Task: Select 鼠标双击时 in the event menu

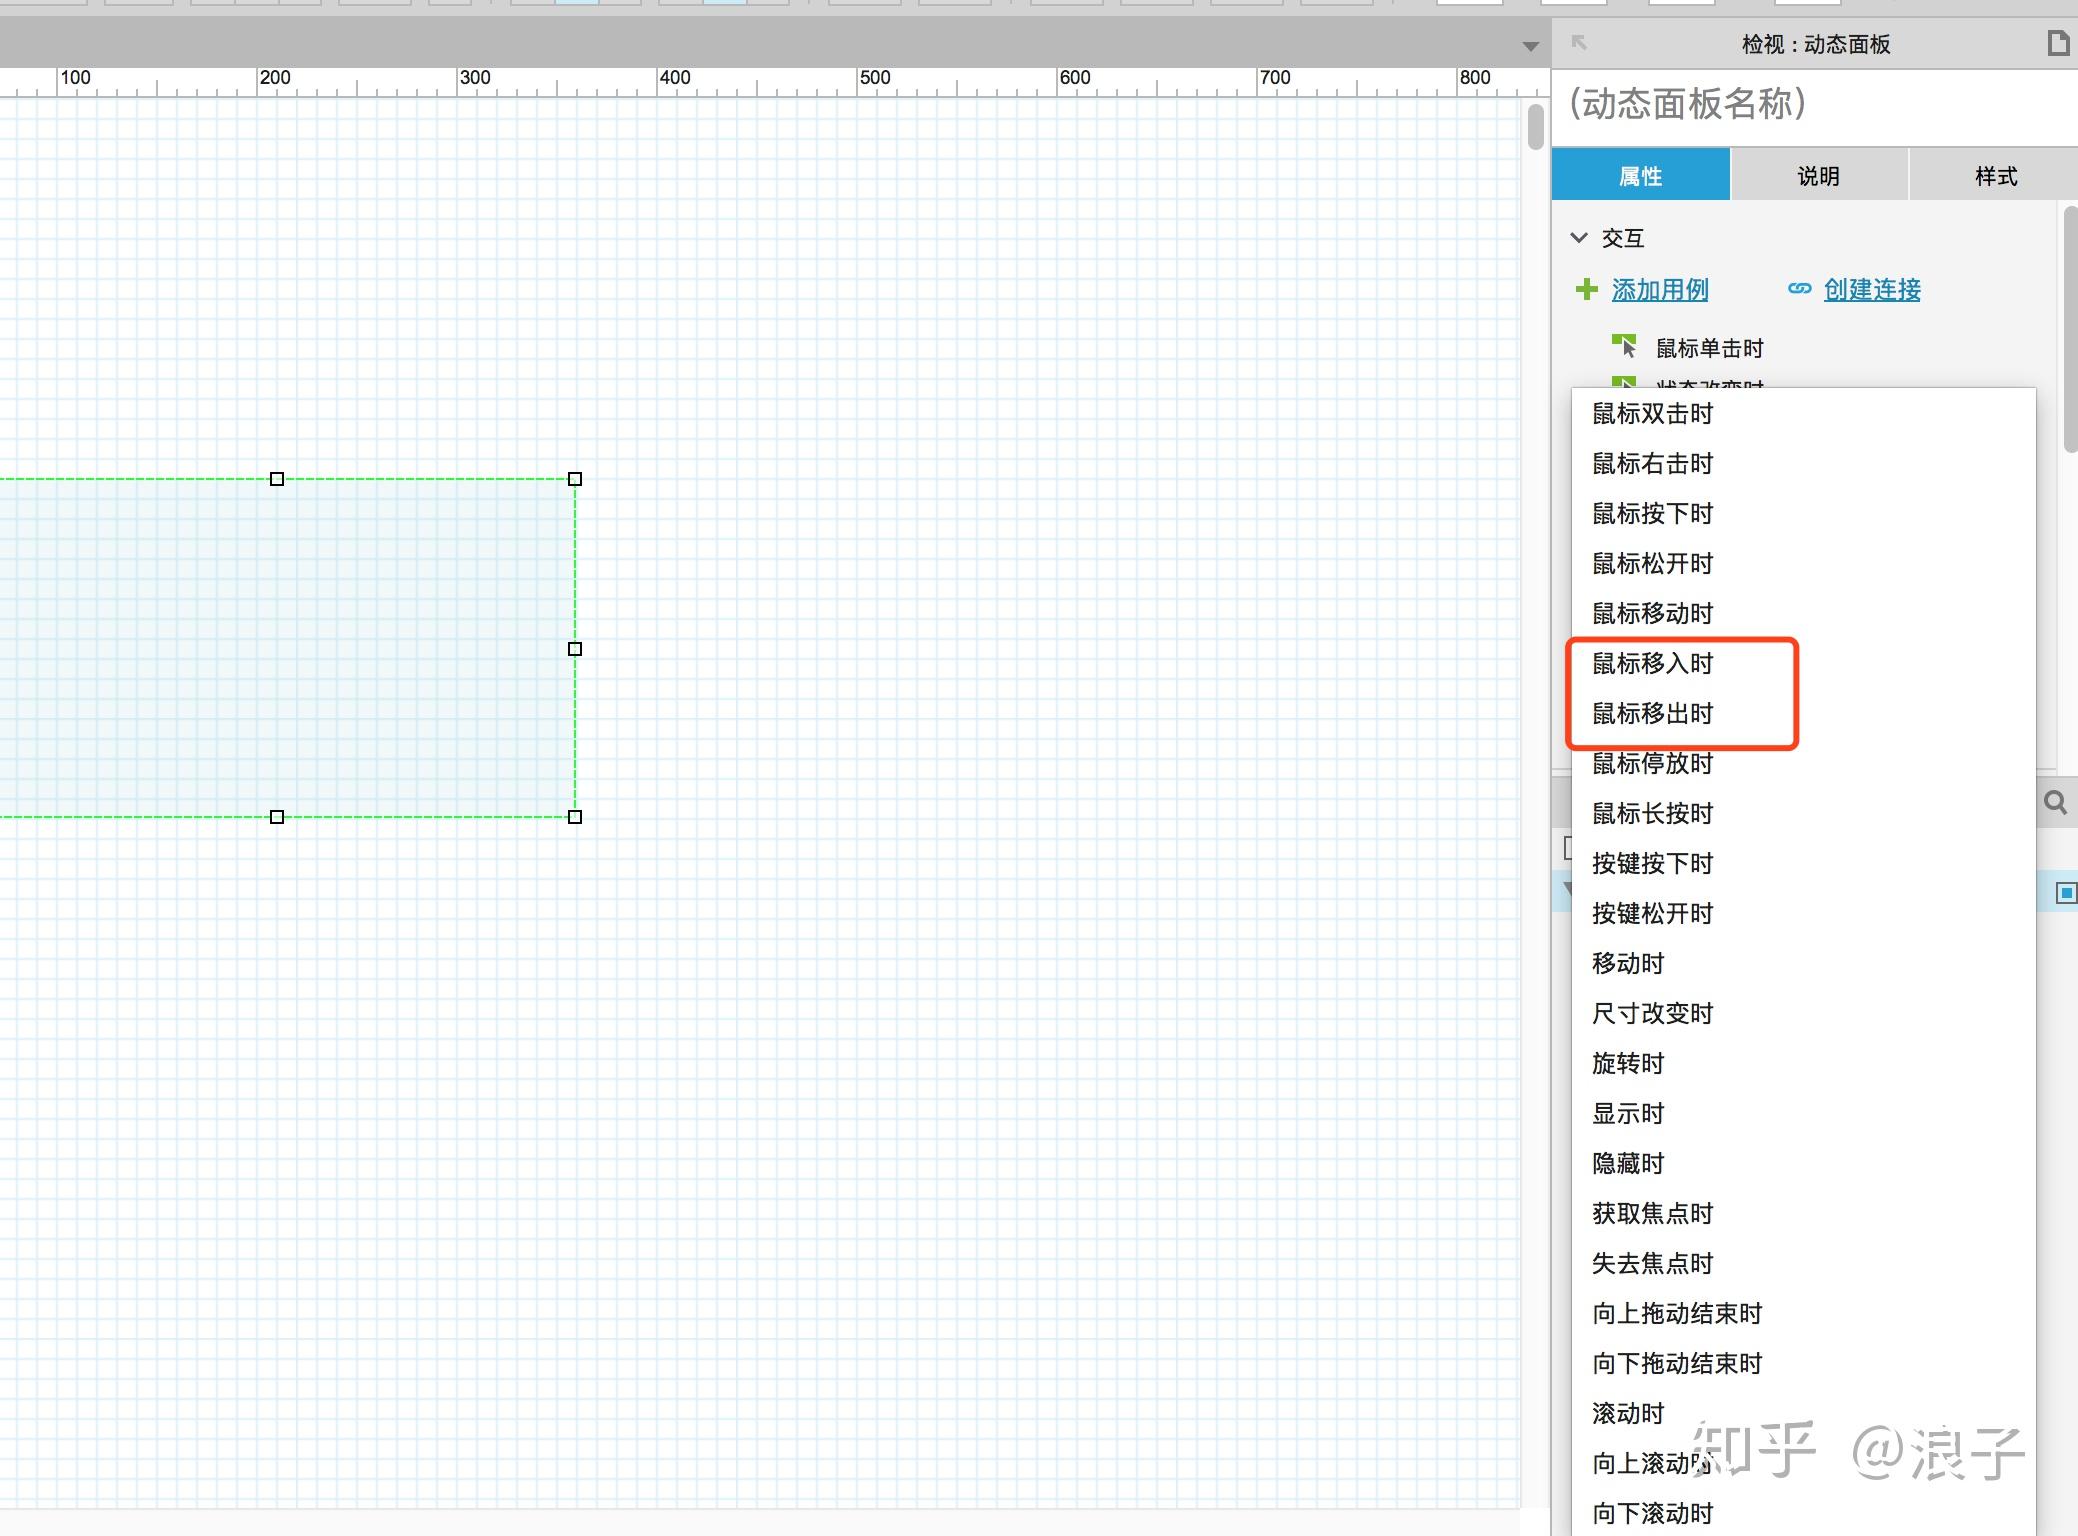Action: click(x=1652, y=414)
